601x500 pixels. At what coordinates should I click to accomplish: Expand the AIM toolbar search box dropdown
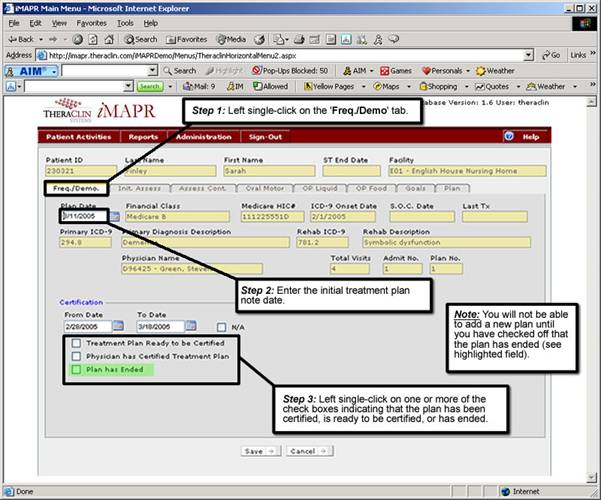click(153, 71)
